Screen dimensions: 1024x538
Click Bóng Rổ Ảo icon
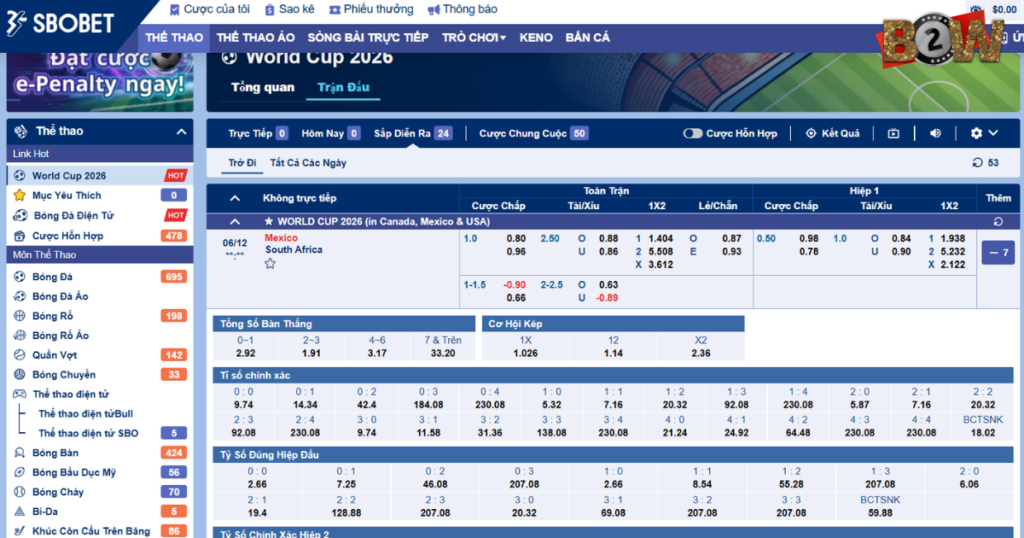click(x=20, y=336)
